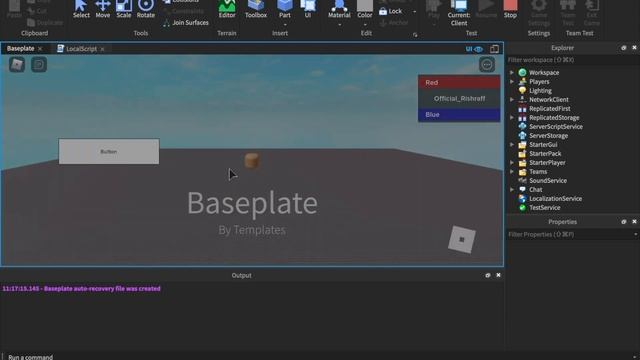Close the LocalScript tab
Screen dimensions: 640x360
102,49
